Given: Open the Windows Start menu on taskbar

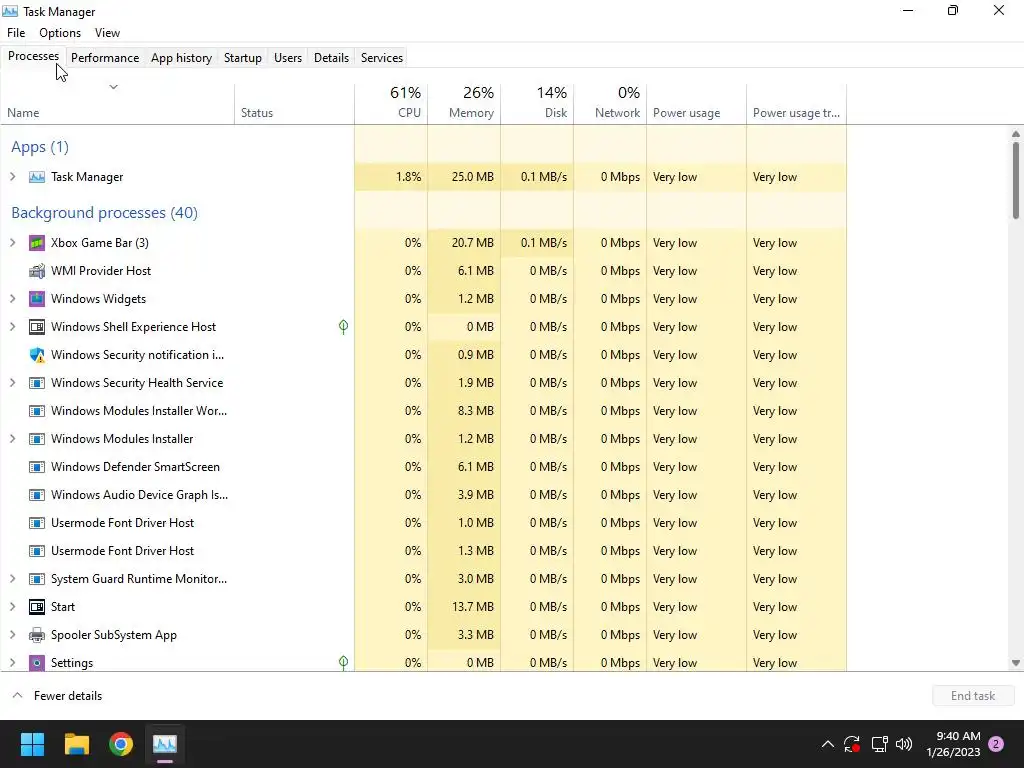Looking at the screenshot, I should [x=32, y=744].
